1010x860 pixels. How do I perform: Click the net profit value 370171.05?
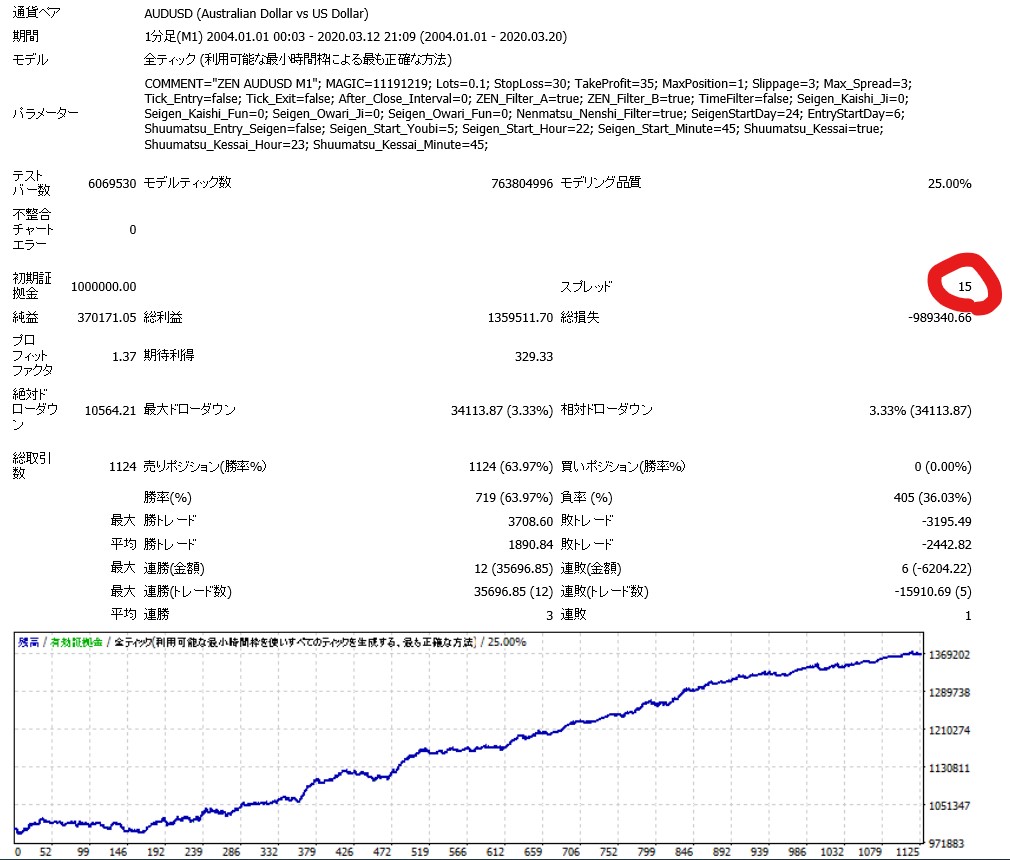click(x=106, y=318)
